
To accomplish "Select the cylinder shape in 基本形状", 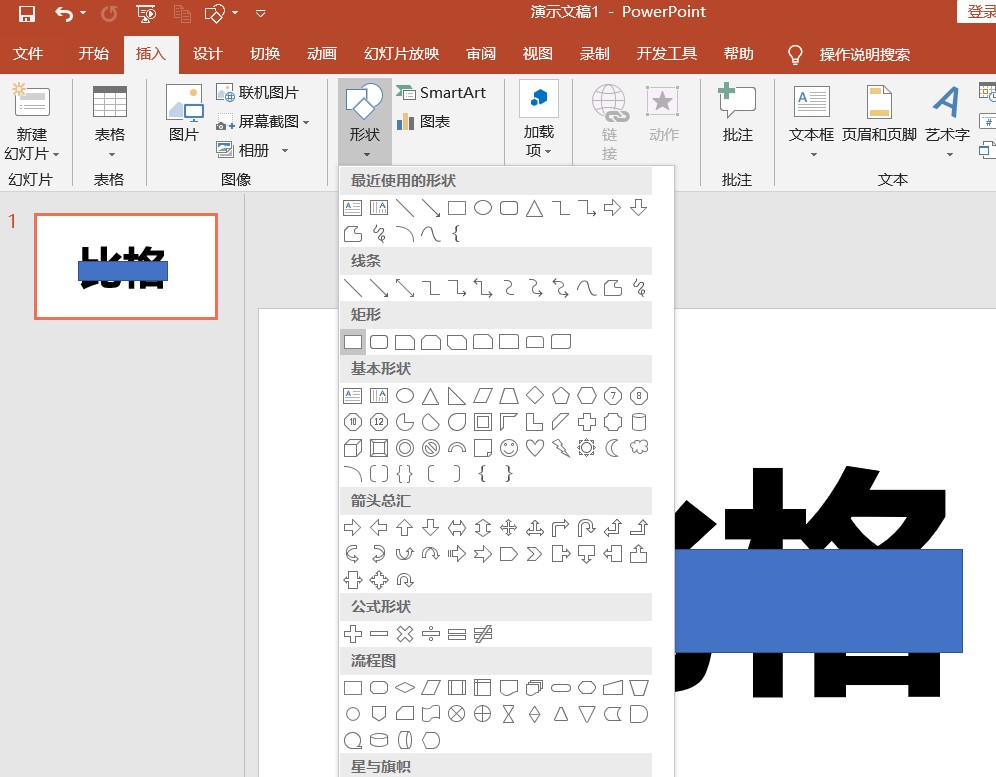I will click(x=639, y=422).
